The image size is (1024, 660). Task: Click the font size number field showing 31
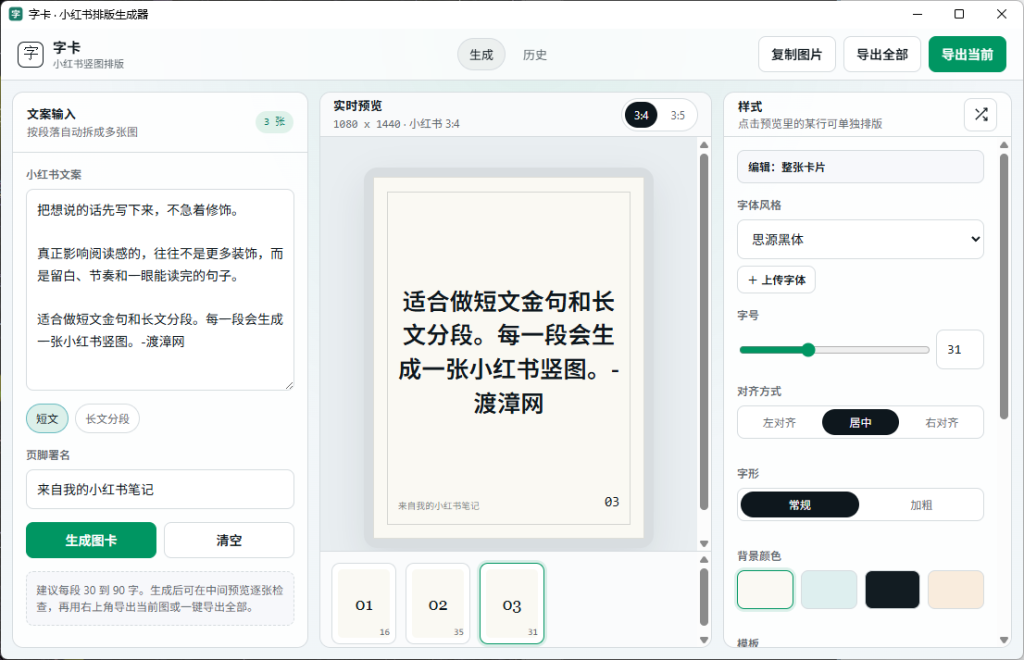959,349
